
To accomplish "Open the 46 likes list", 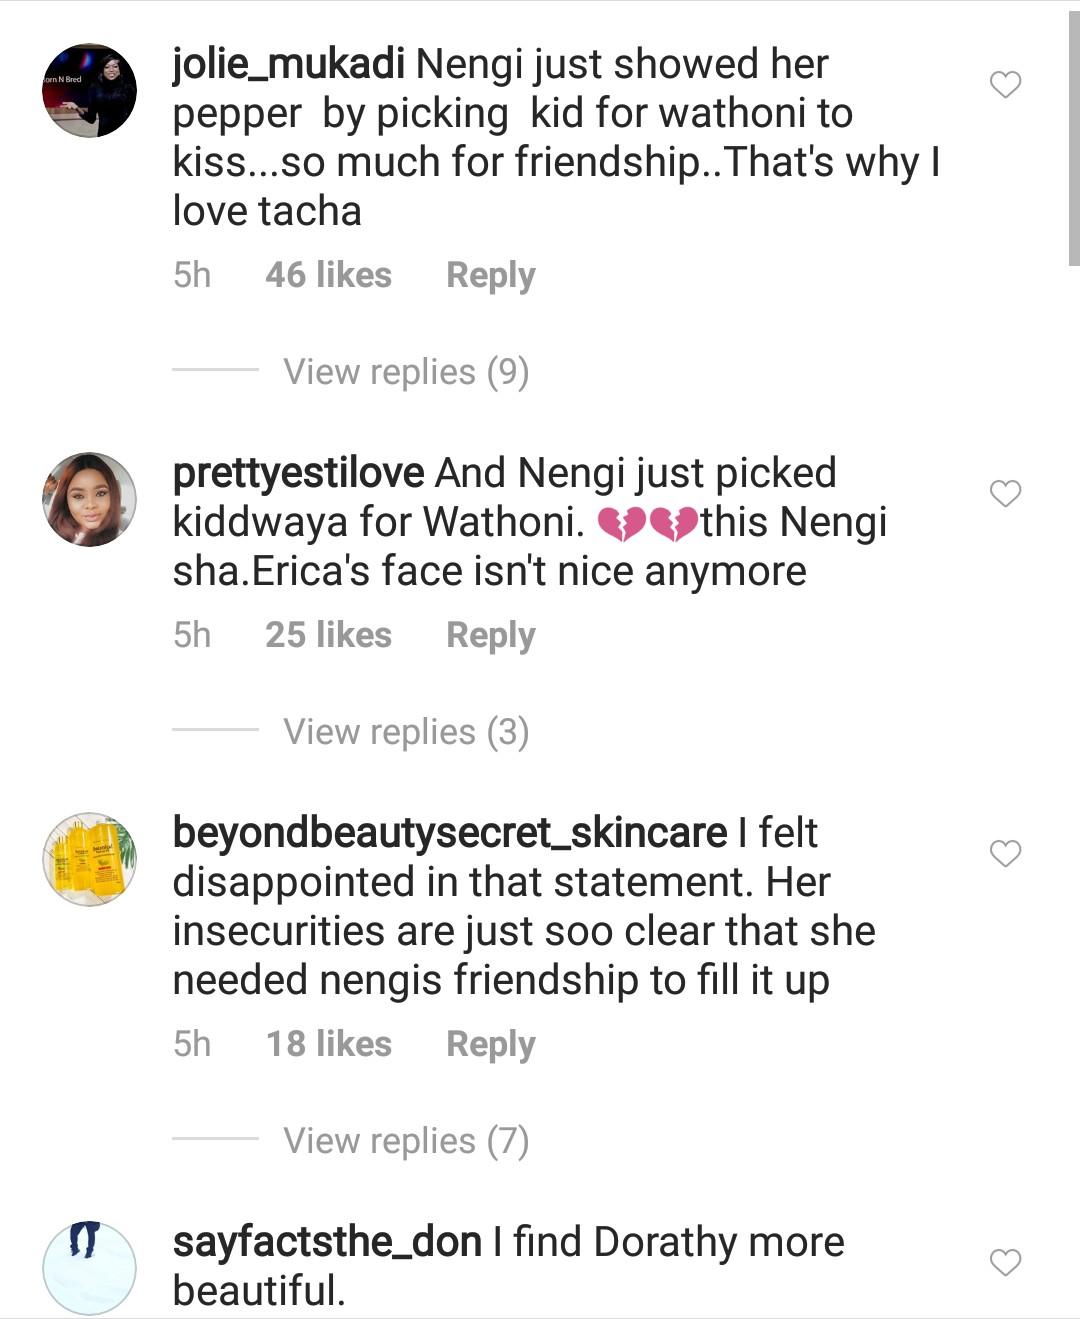I will coord(328,275).
